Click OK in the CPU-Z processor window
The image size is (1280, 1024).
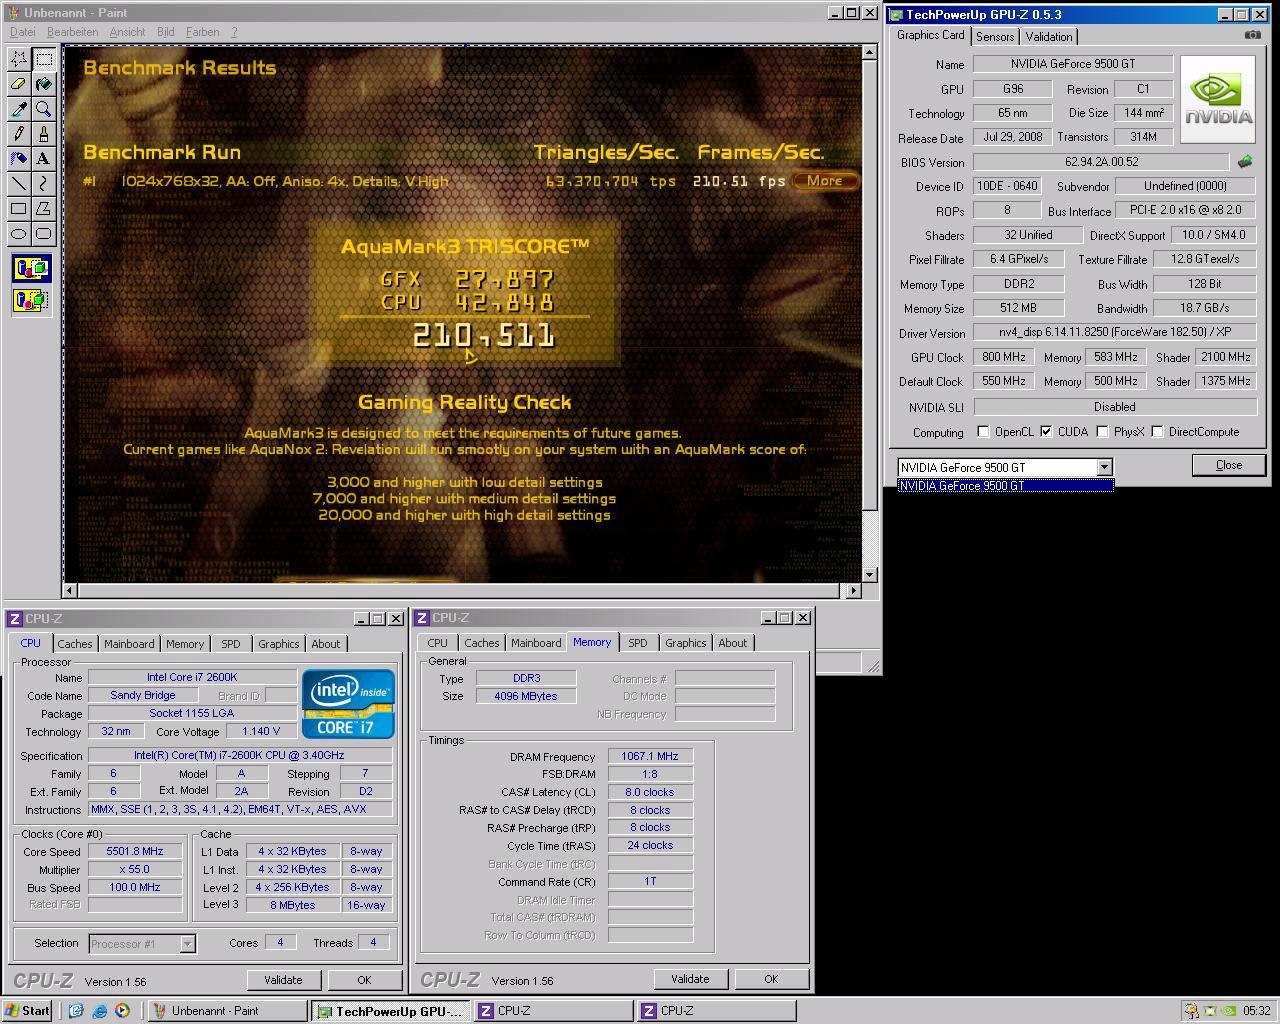364,980
